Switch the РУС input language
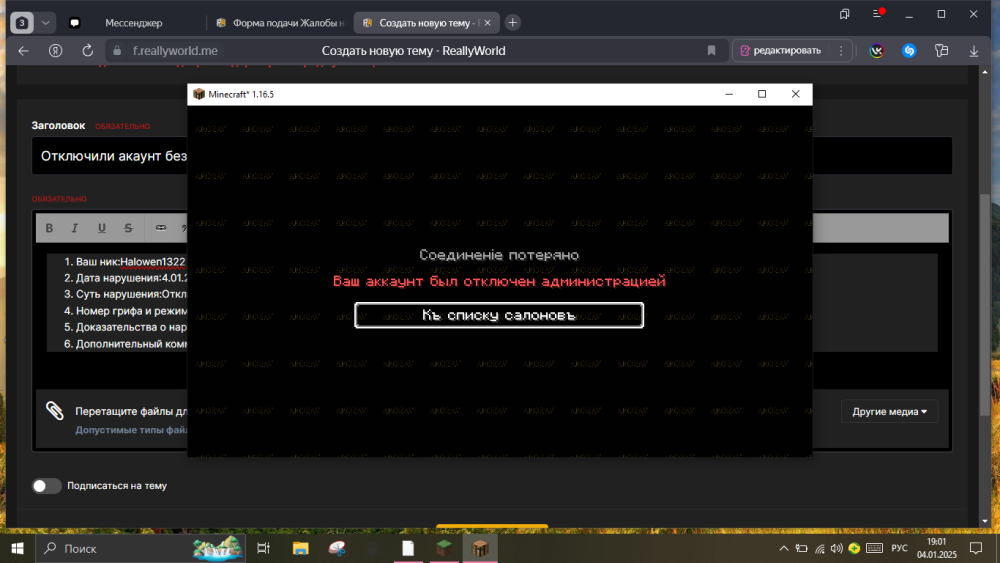 (899, 548)
